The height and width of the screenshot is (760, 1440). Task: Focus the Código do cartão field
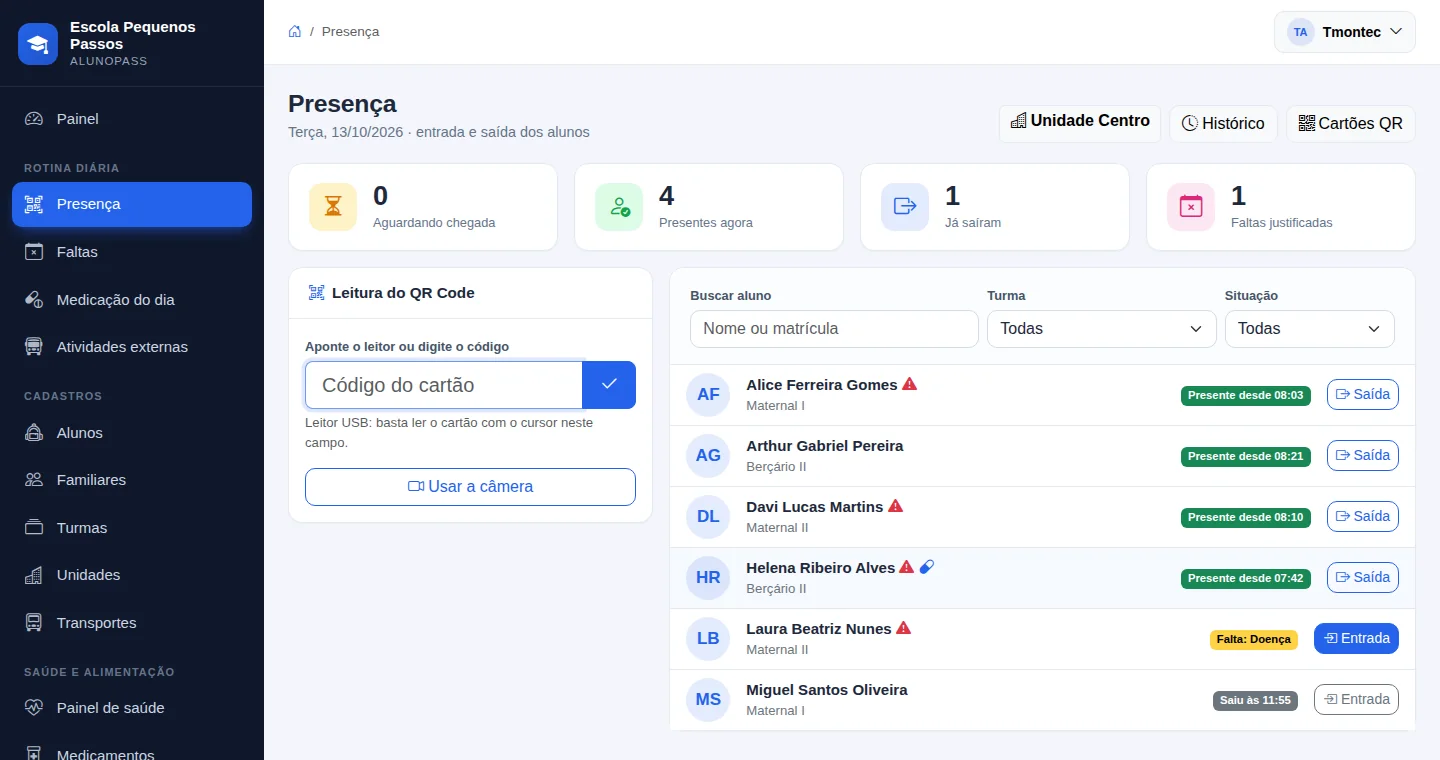click(x=444, y=385)
